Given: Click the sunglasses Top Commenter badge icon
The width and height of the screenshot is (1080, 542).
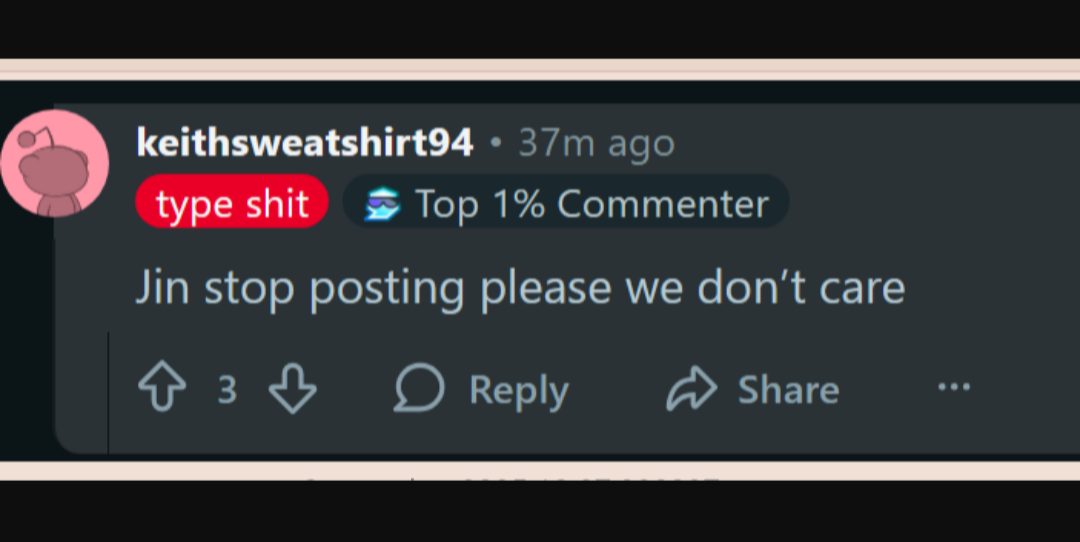Looking at the screenshot, I should point(382,204).
